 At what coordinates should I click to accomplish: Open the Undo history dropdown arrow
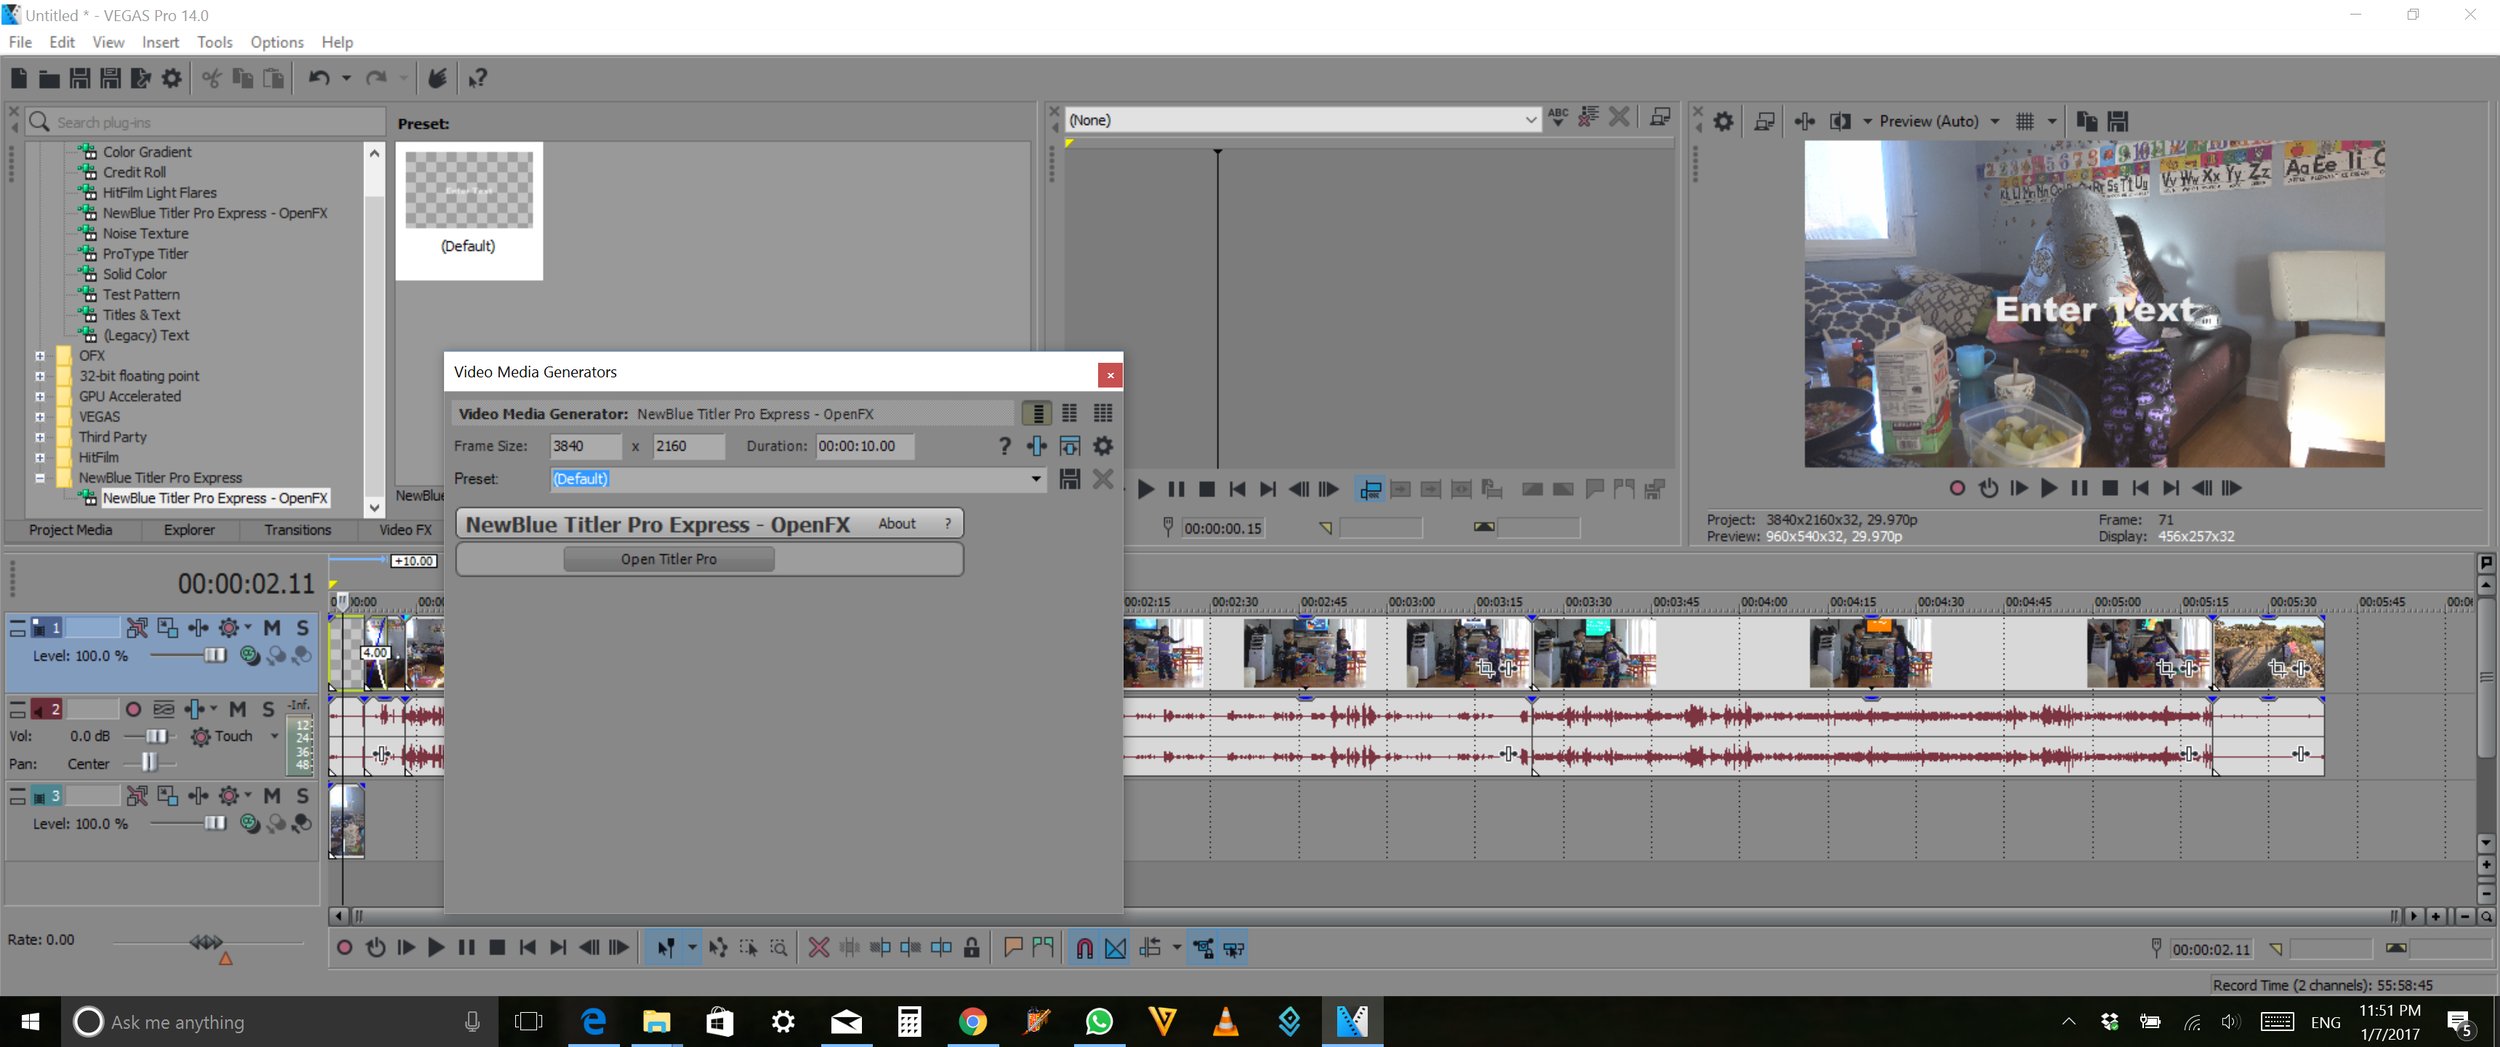pyautogui.click(x=347, y=78)
